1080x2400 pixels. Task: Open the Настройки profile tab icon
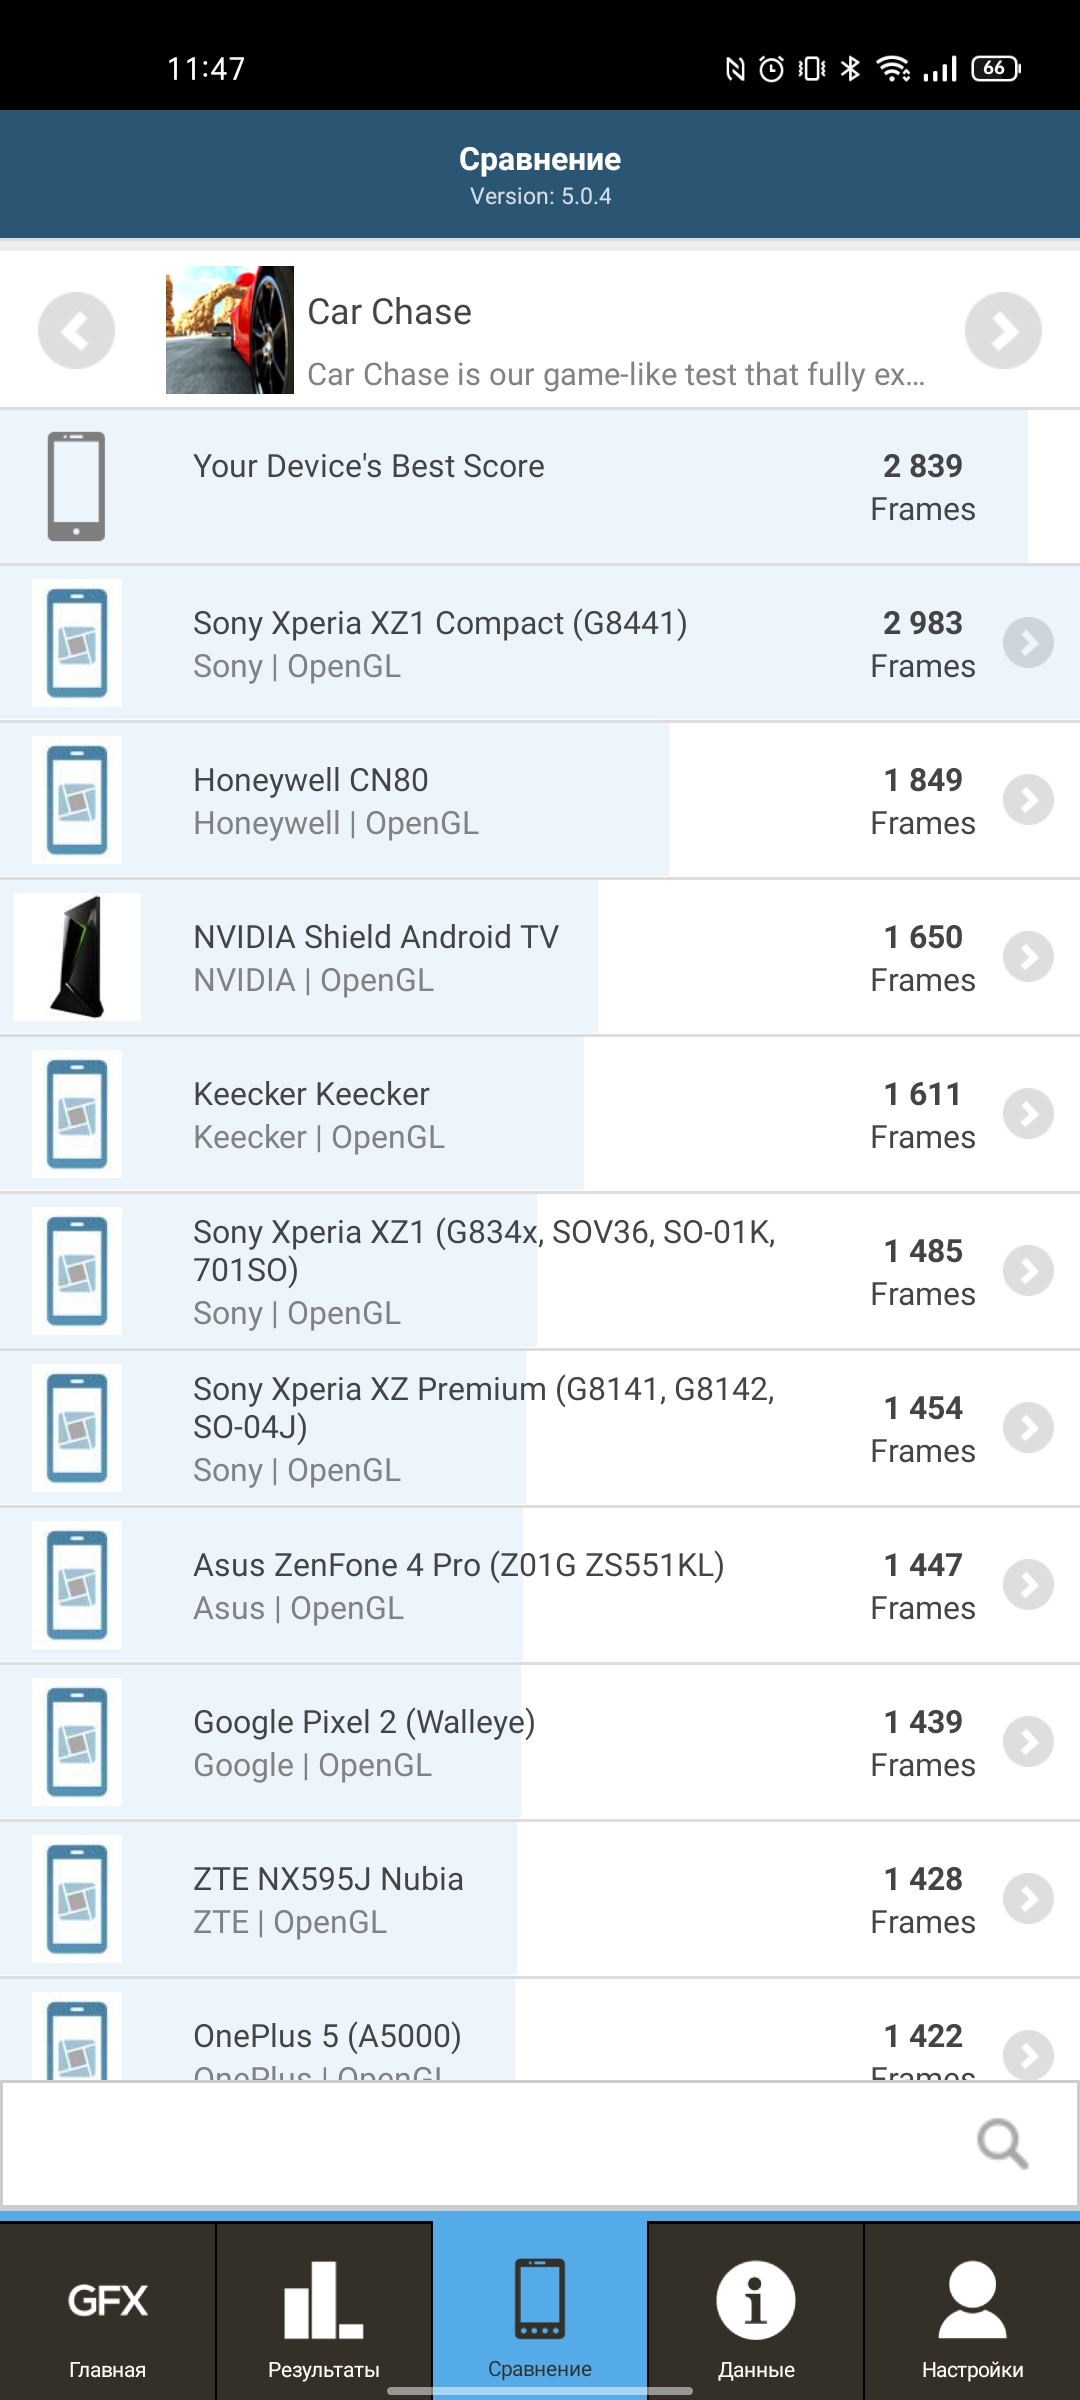(x=972, y=2300)
